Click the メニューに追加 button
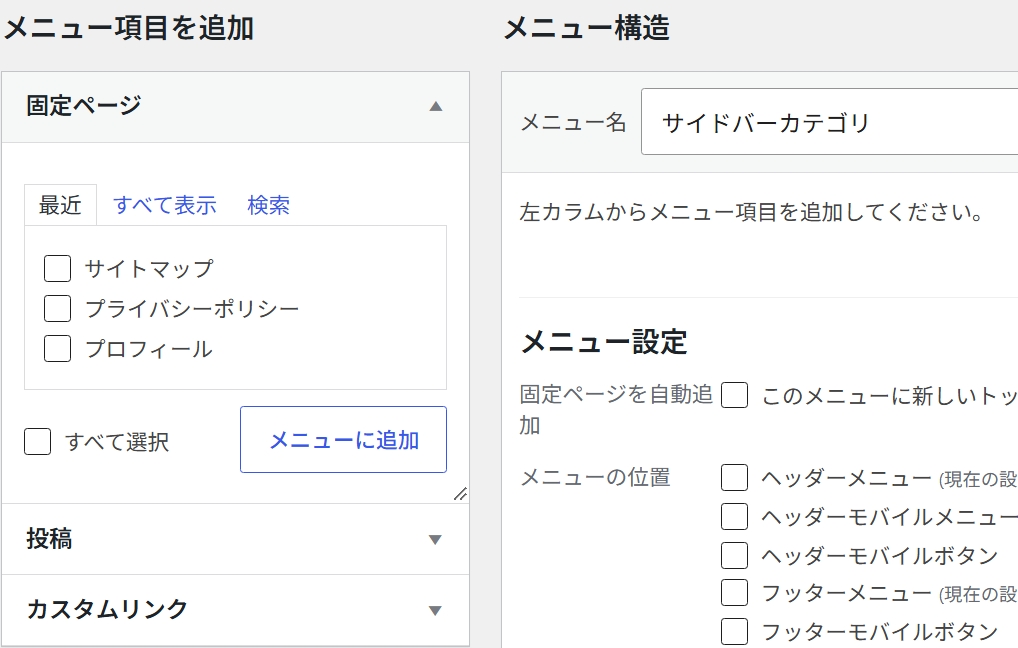The image size is (1018, 648). [343, 440]
